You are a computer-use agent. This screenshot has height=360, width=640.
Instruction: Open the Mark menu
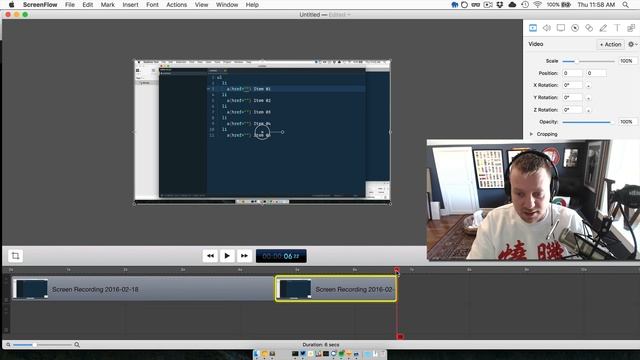(x=108, y=5)
